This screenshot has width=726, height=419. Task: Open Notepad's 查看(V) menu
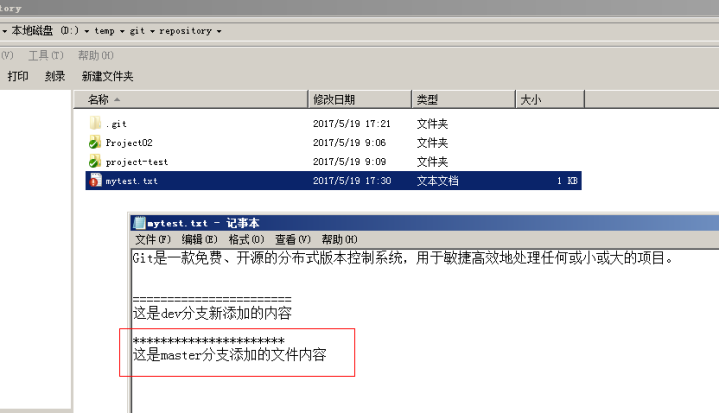(x=293, y=239)
